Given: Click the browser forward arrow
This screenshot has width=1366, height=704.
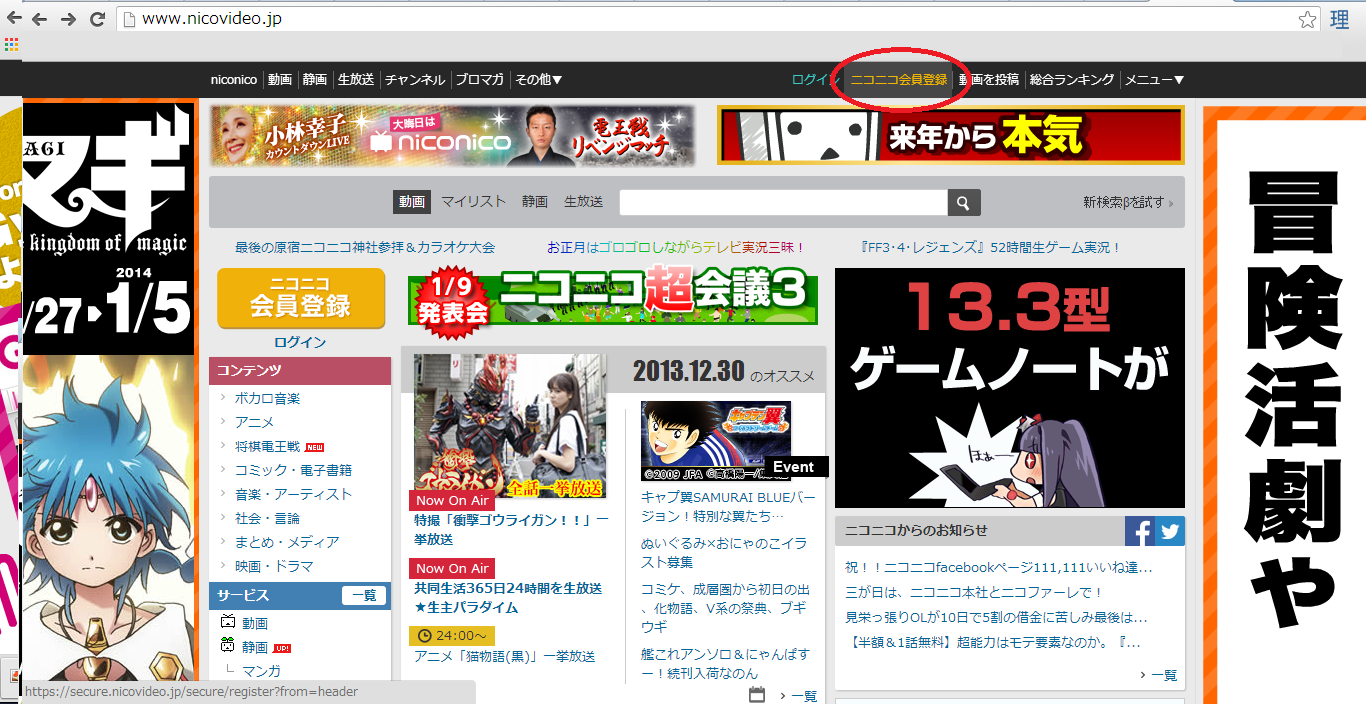Looking at the screenshot, I should coord(68,19).
